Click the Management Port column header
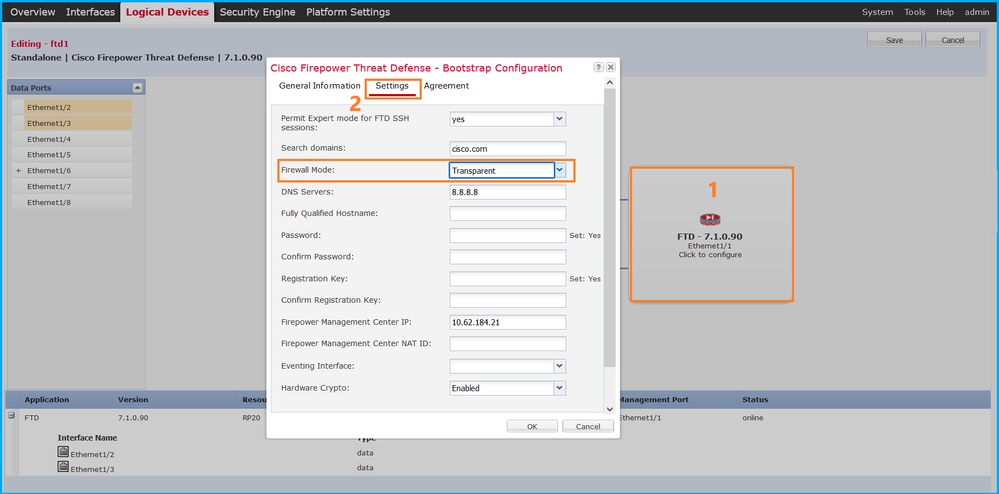The width and height of the screenshot is (999, 494). [654, 400]
